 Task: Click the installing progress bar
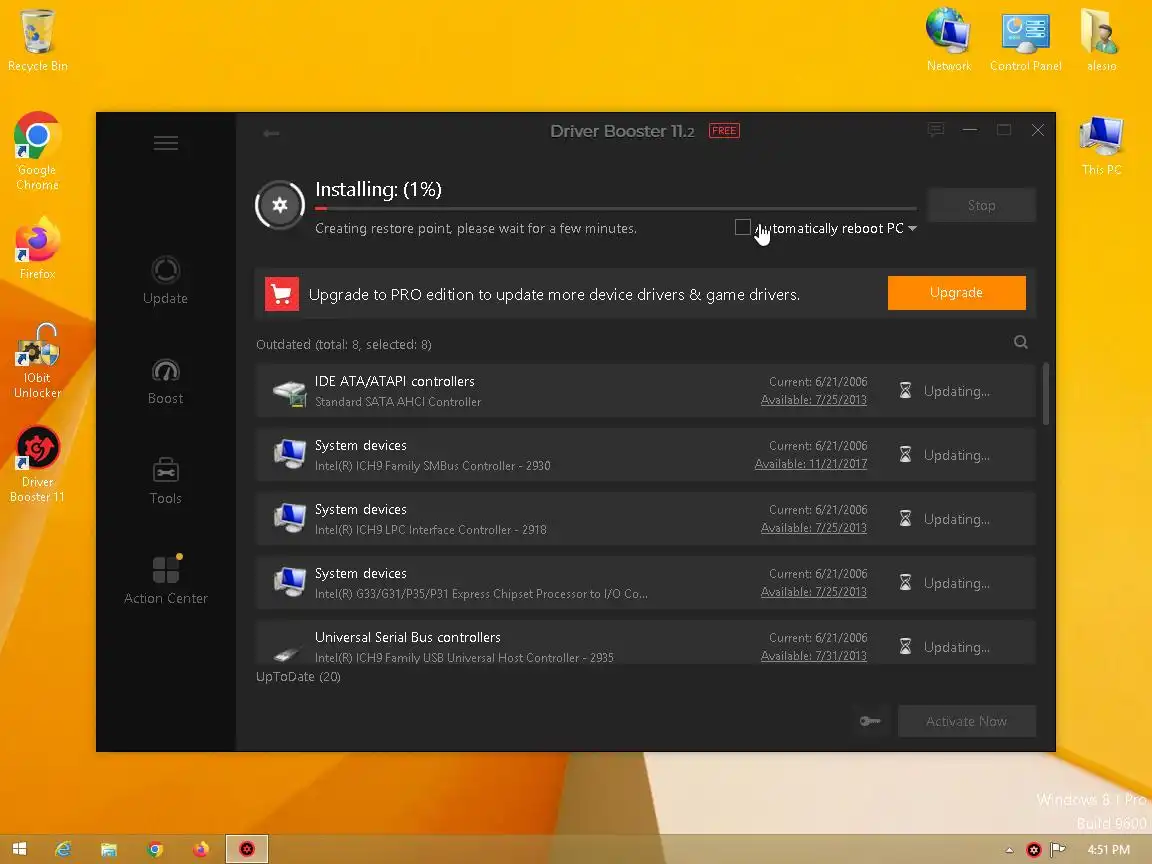point(616,209)
